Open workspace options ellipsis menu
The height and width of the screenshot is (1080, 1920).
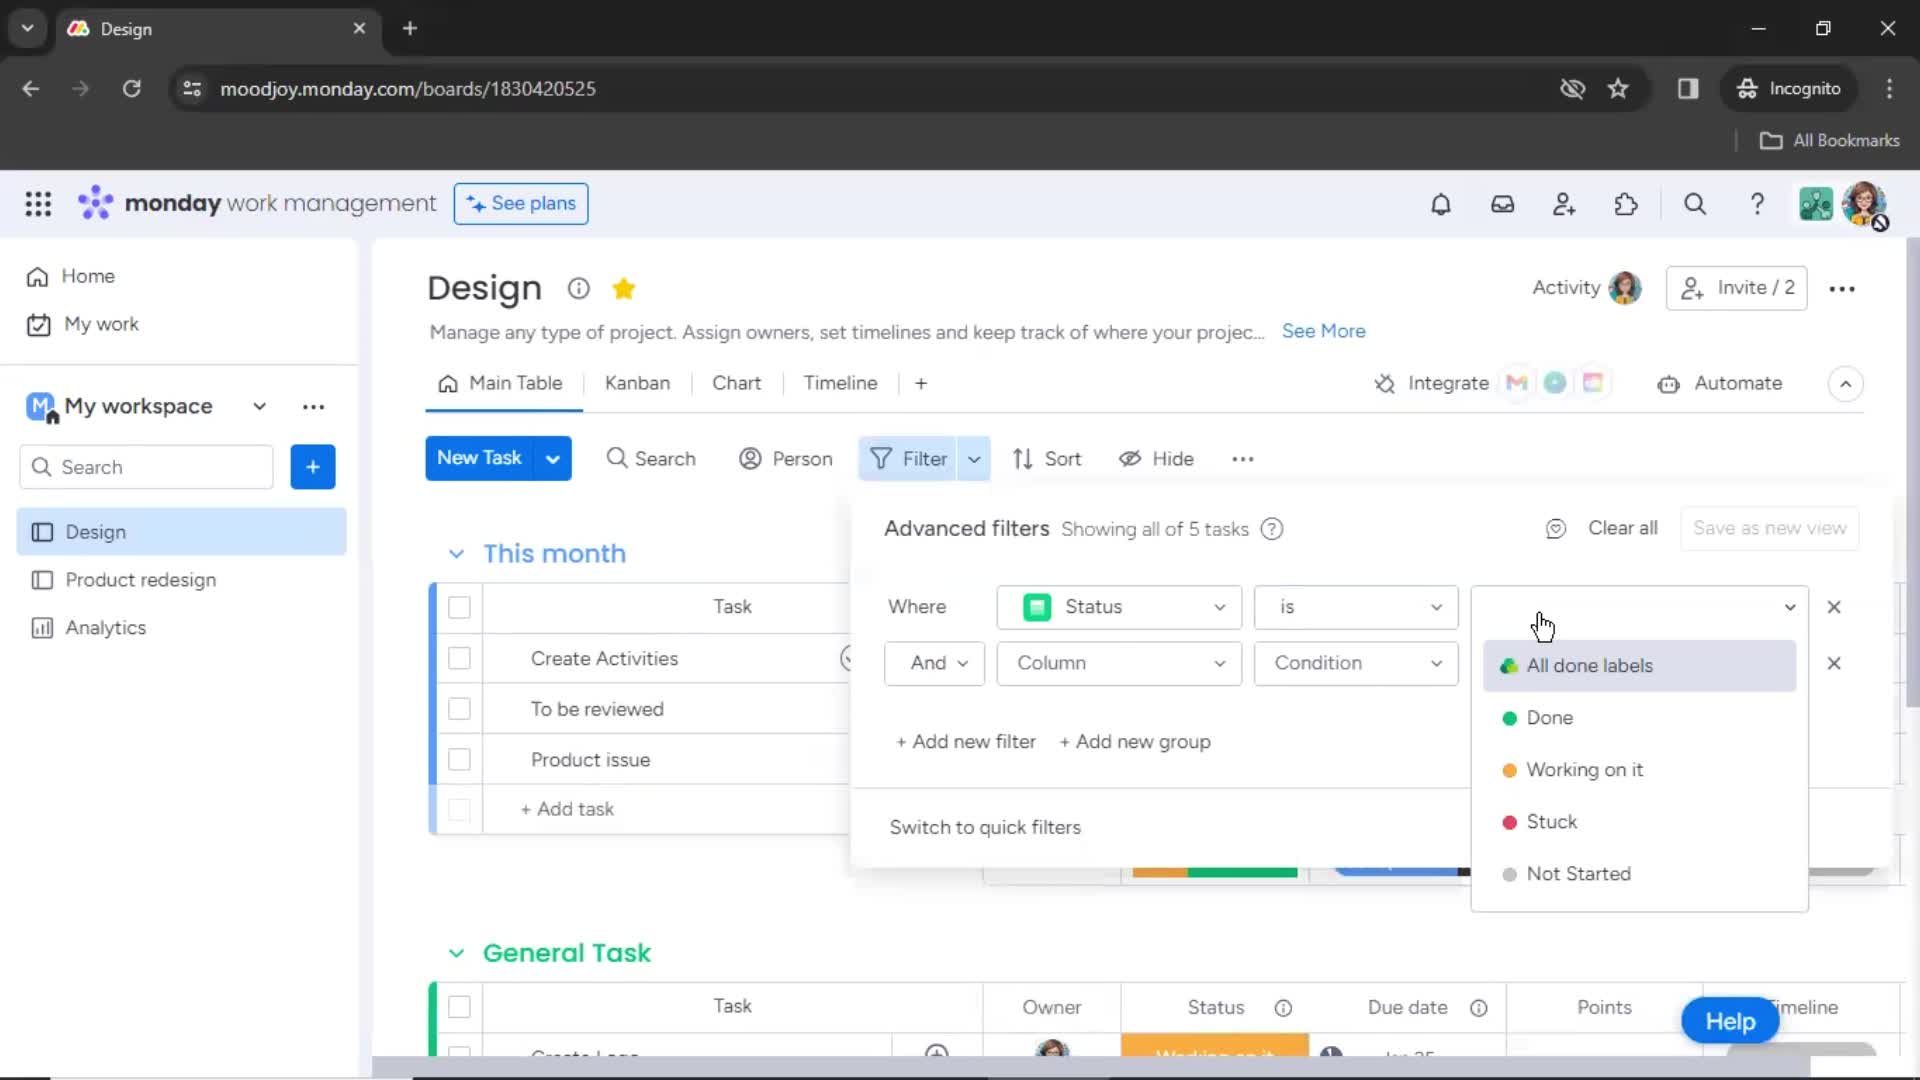tap(313, 407)
